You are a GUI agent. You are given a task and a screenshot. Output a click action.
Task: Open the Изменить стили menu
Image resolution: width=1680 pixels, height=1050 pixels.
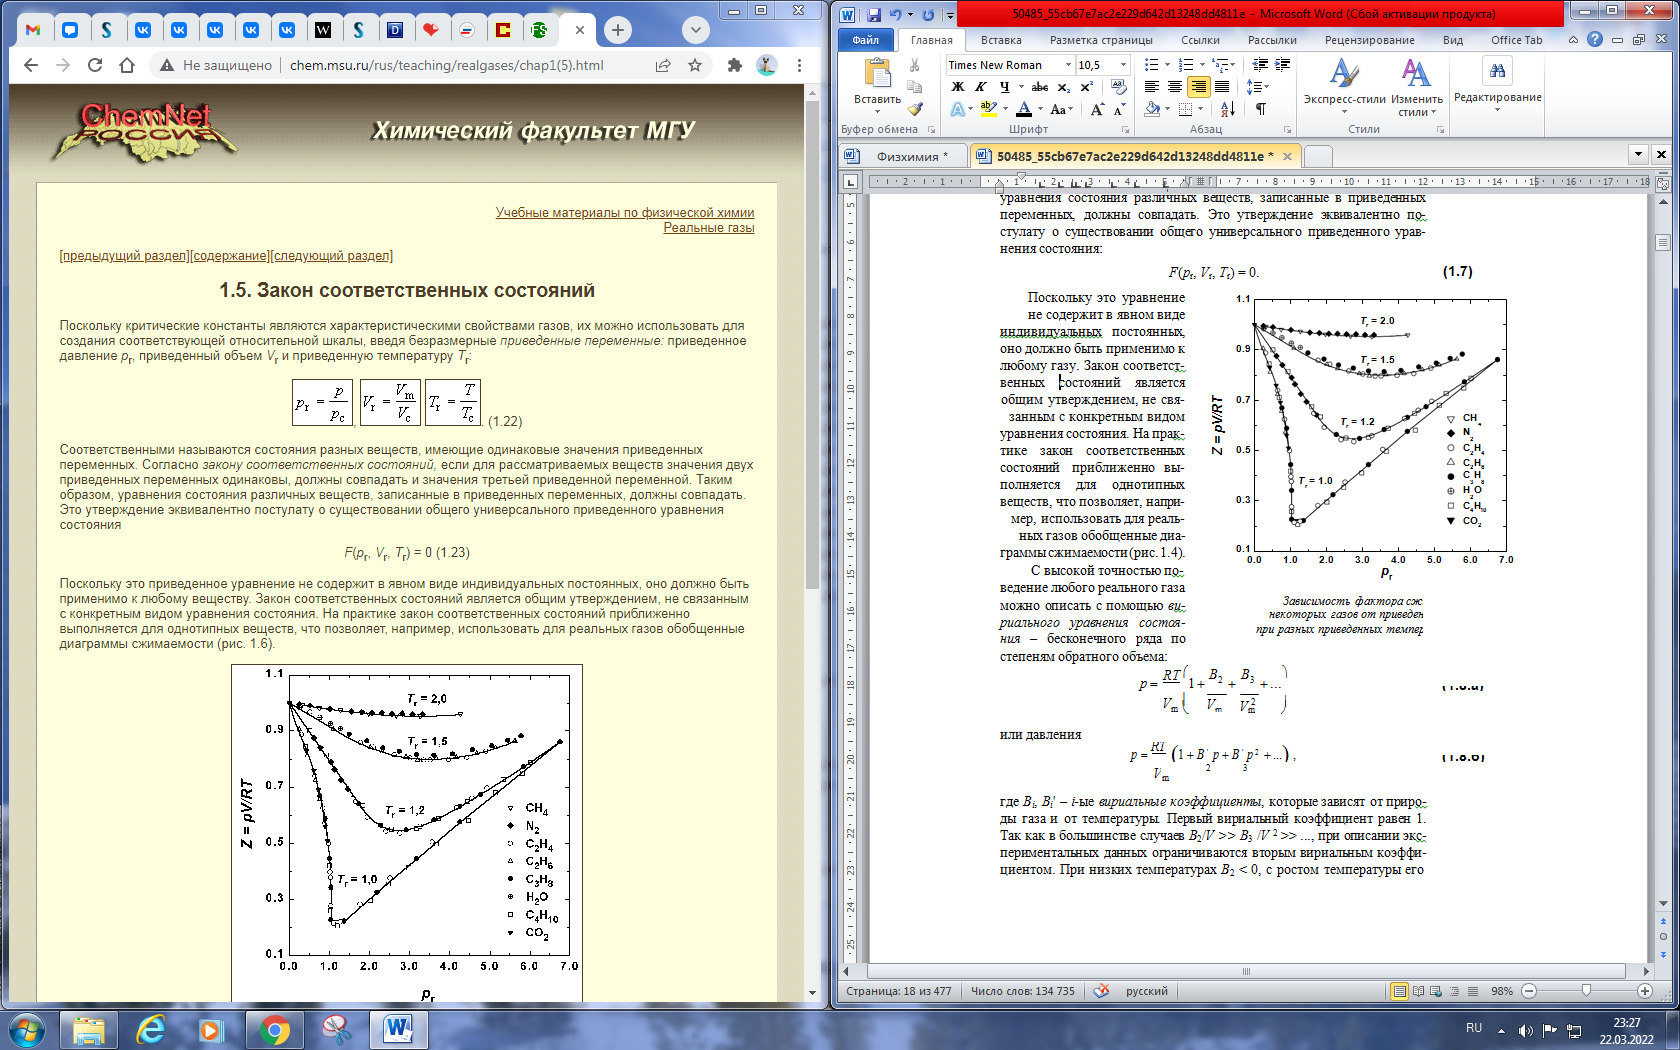click(1416, 85)
